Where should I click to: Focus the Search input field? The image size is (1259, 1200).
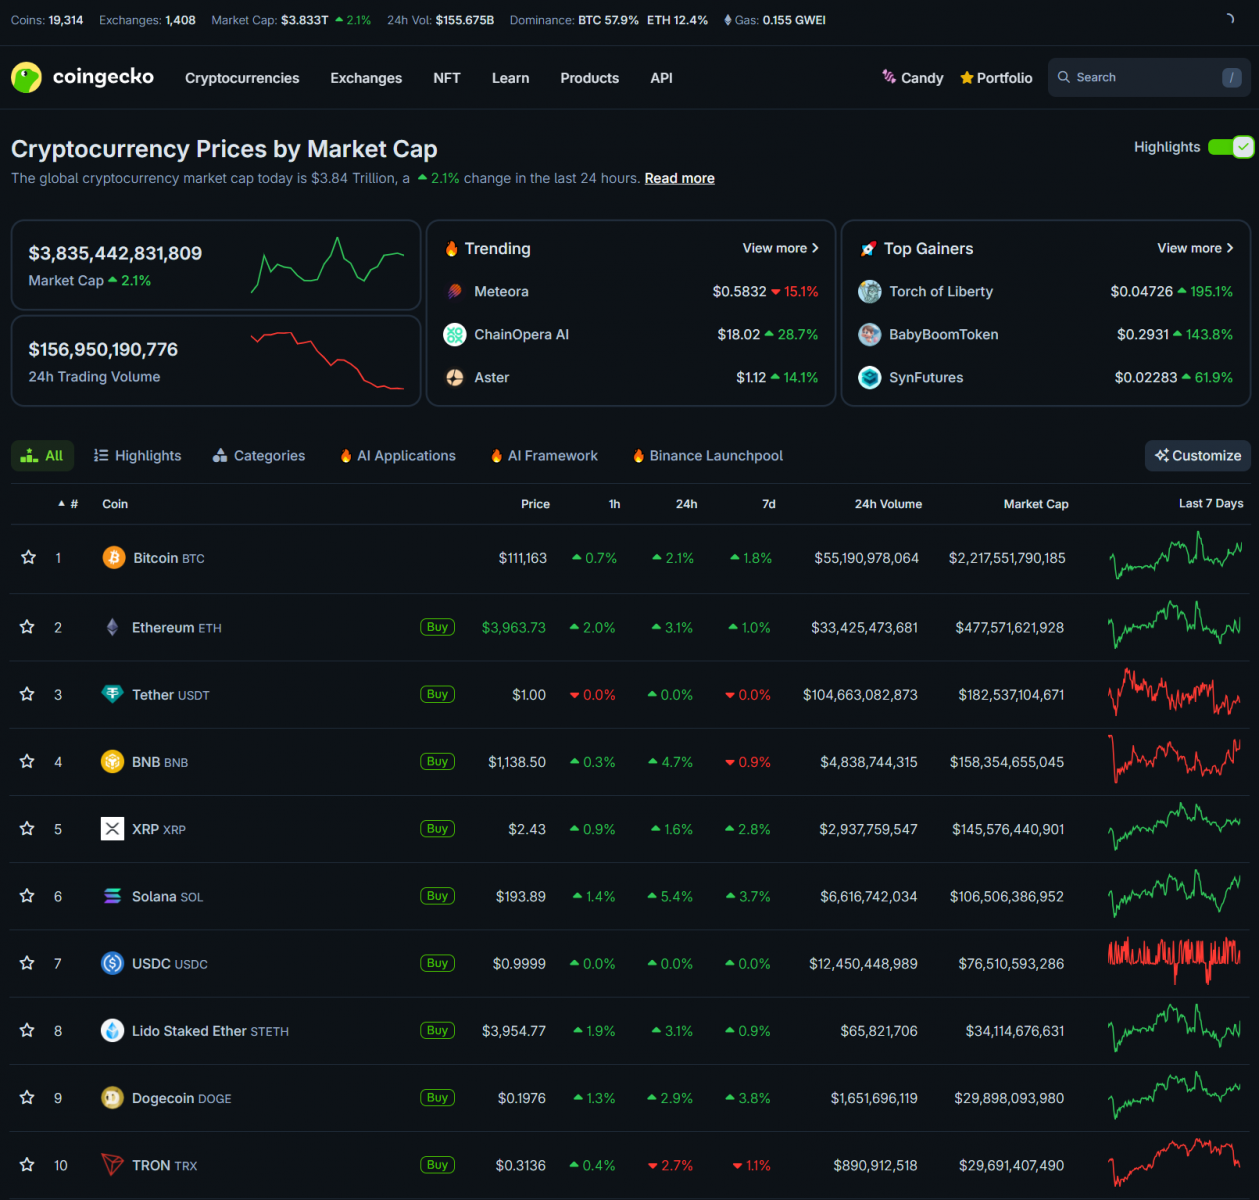click(1140, 77)
